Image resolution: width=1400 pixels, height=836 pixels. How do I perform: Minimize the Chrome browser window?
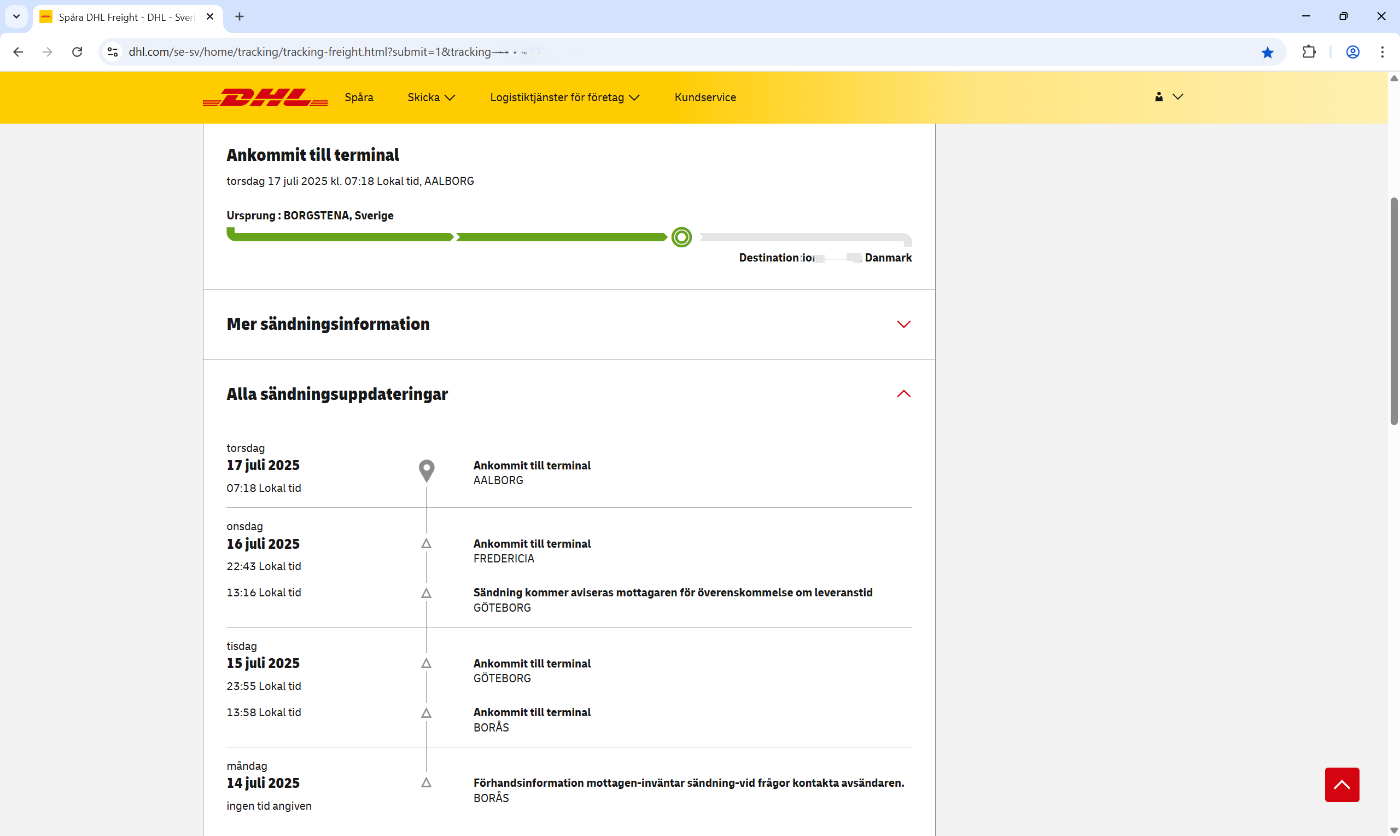click(x=1306, y=17)
